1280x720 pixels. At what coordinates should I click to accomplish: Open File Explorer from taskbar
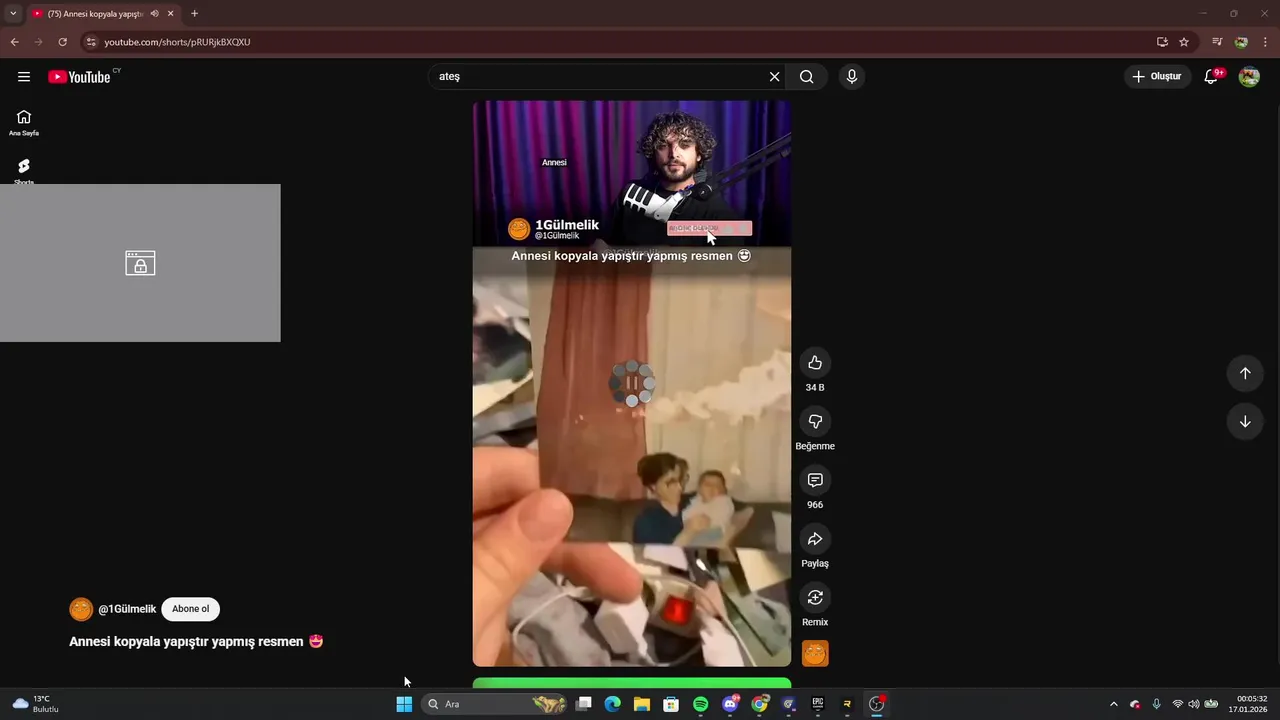point(642,704)
